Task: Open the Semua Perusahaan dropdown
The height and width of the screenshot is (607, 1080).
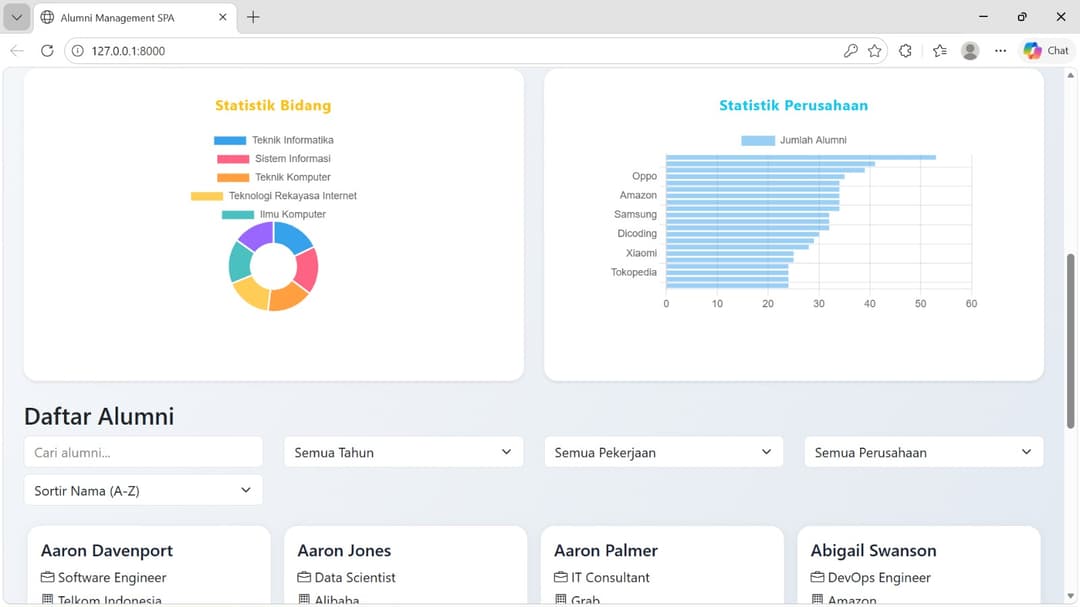Action: point(924,453)
